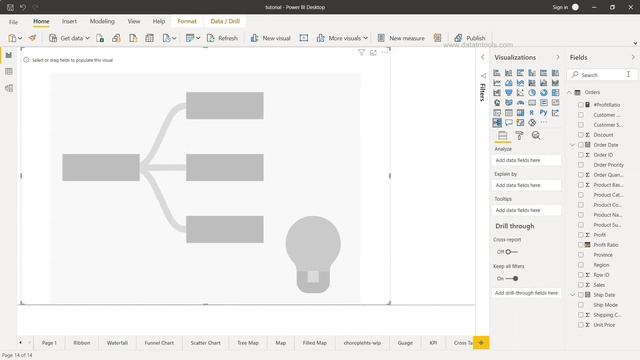Check the Region field checkbox
The image size is (640, 360).
pyautogui.click(x=581, y=265)
